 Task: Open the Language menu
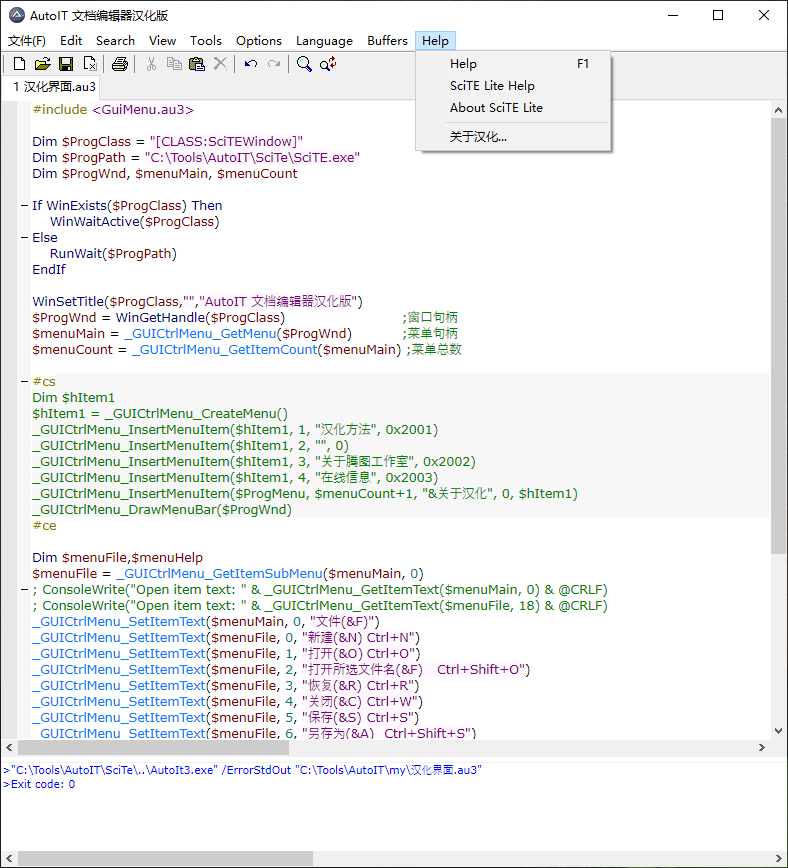click(324, 41)
